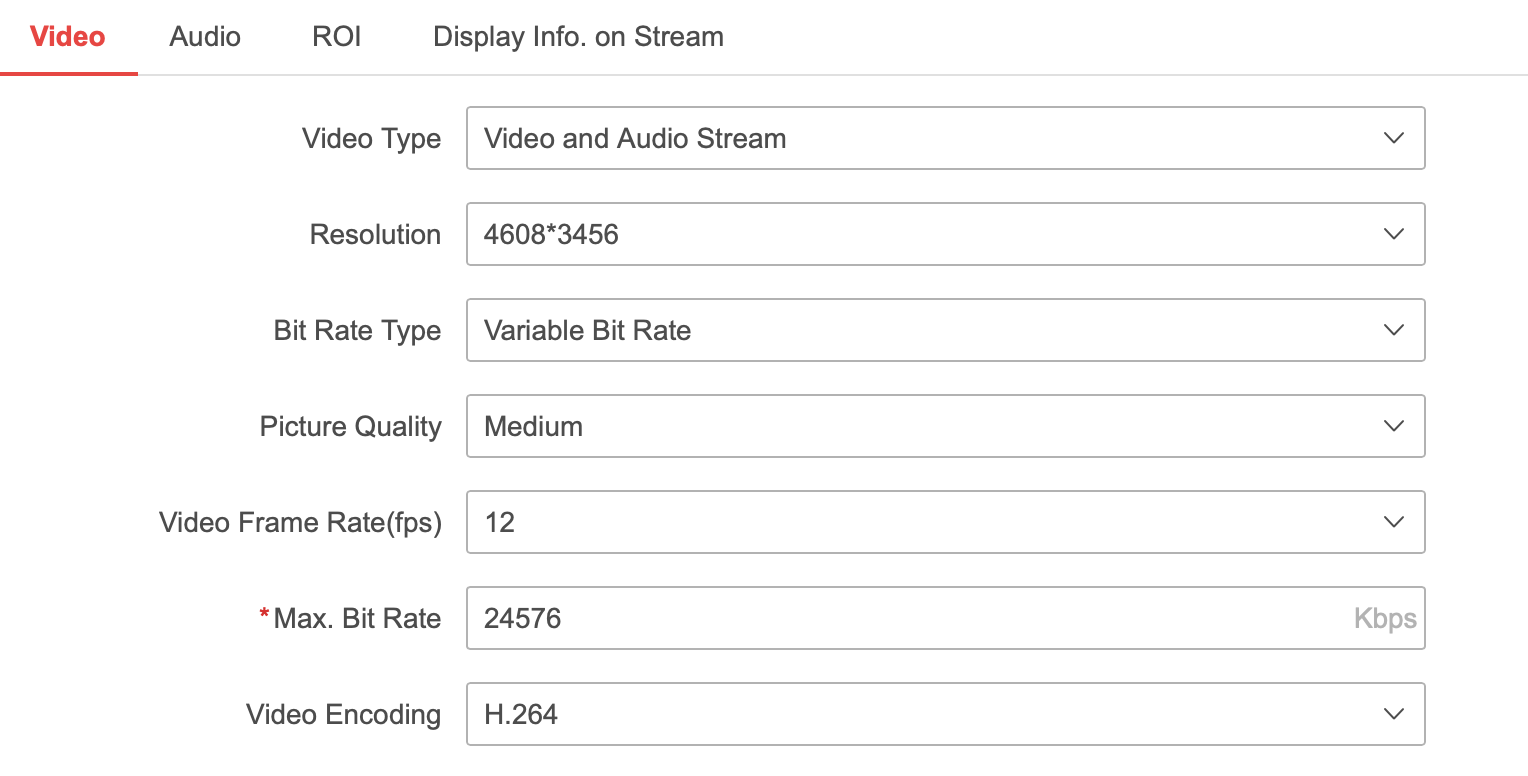Open the Video Type selector
This screenshot has height=776, width=1528.
[900, 138]
